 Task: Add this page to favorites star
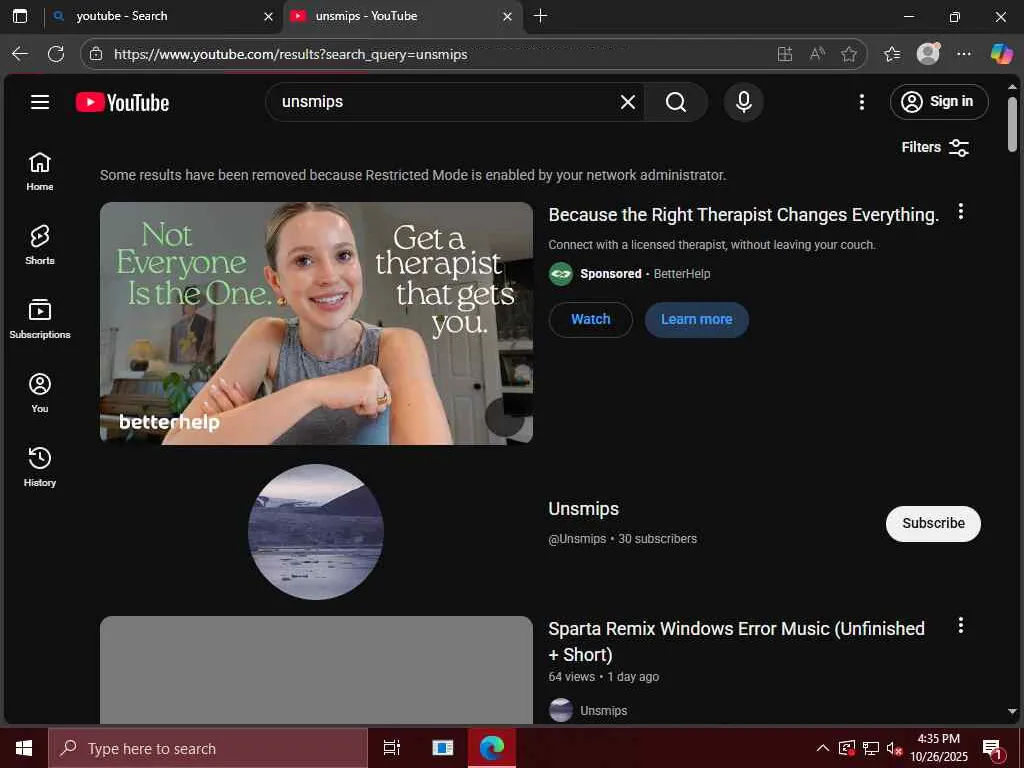[x=848, y=54]
